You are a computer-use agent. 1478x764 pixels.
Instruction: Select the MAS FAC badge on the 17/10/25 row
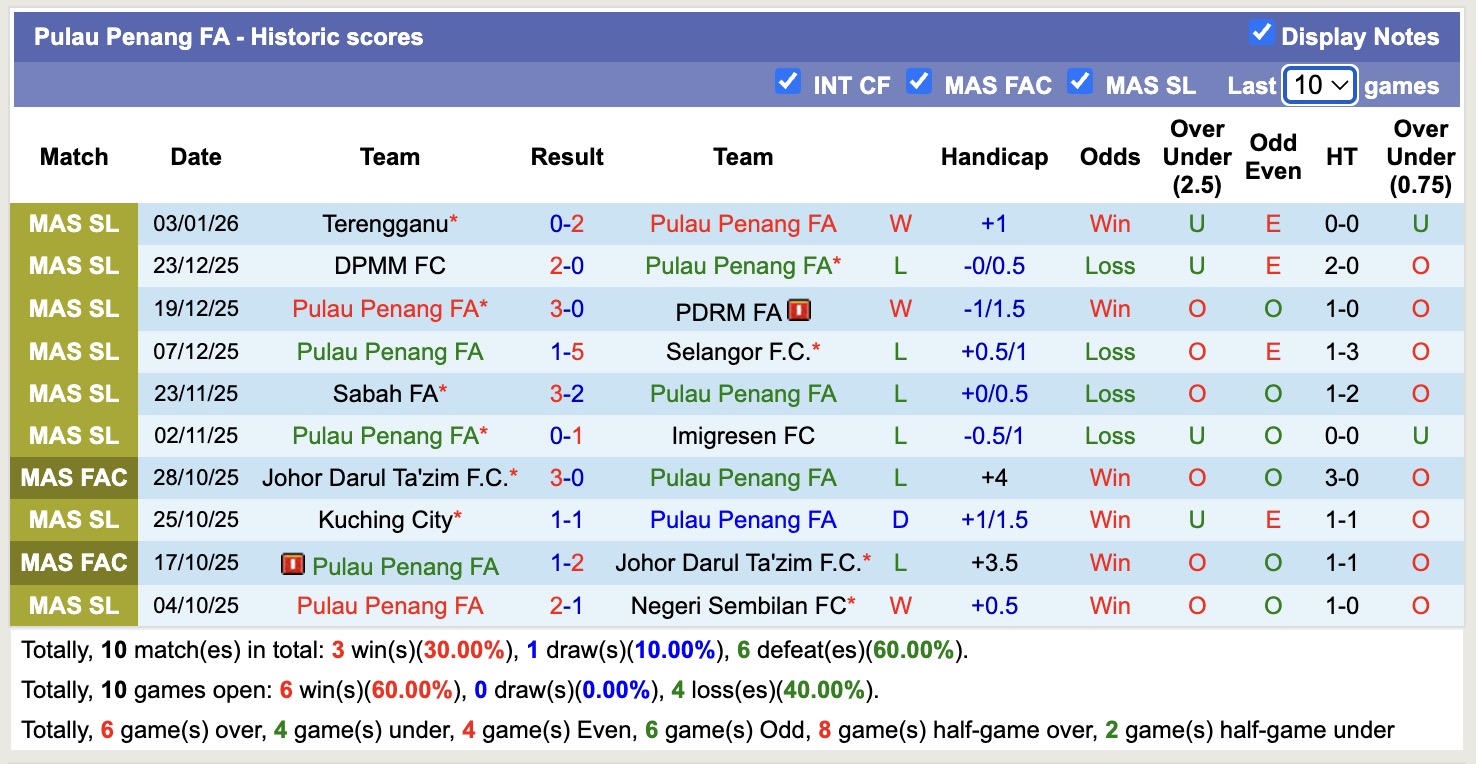click(x=73, y=562)
